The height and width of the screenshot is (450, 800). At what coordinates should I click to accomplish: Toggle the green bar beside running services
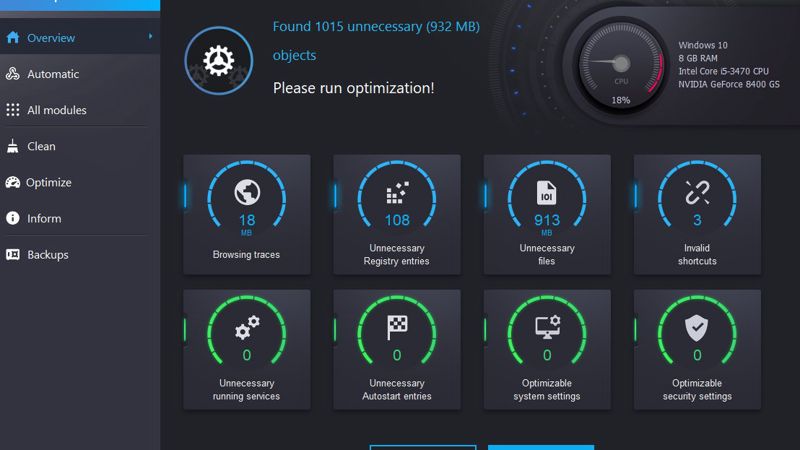click(185, 330)
